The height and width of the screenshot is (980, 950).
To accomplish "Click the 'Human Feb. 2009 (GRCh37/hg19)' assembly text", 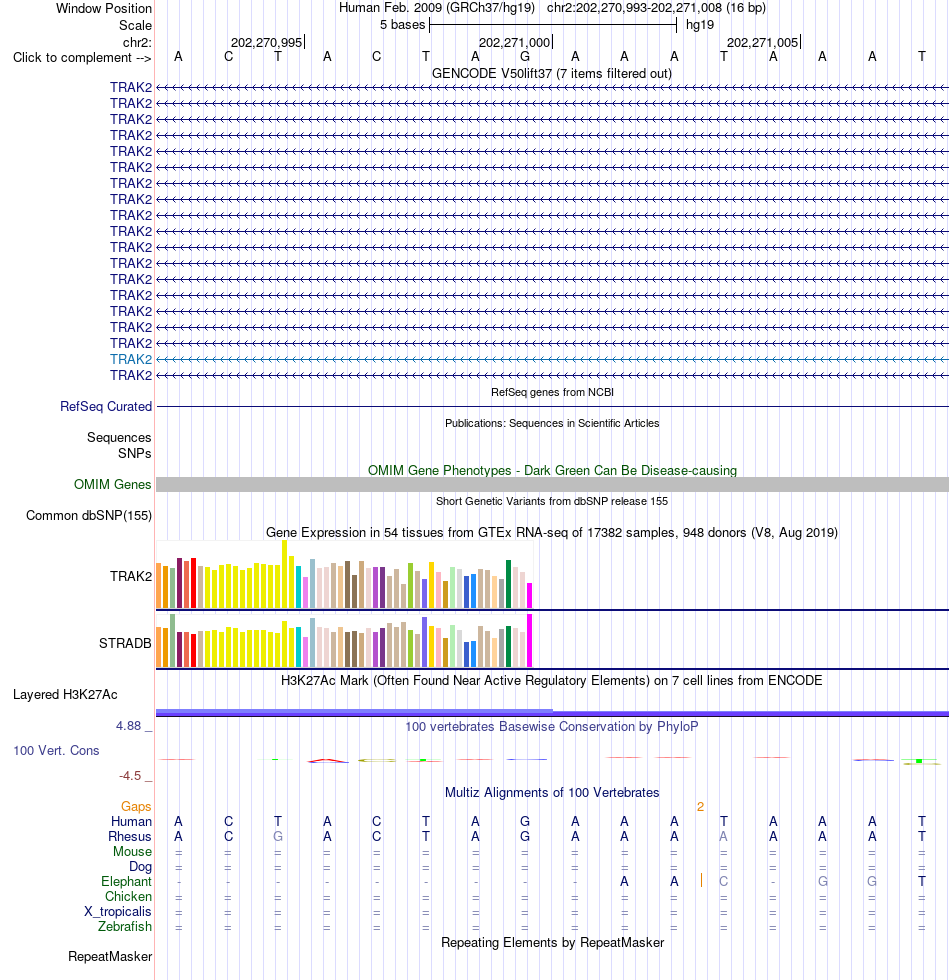I will coord(437,8).
